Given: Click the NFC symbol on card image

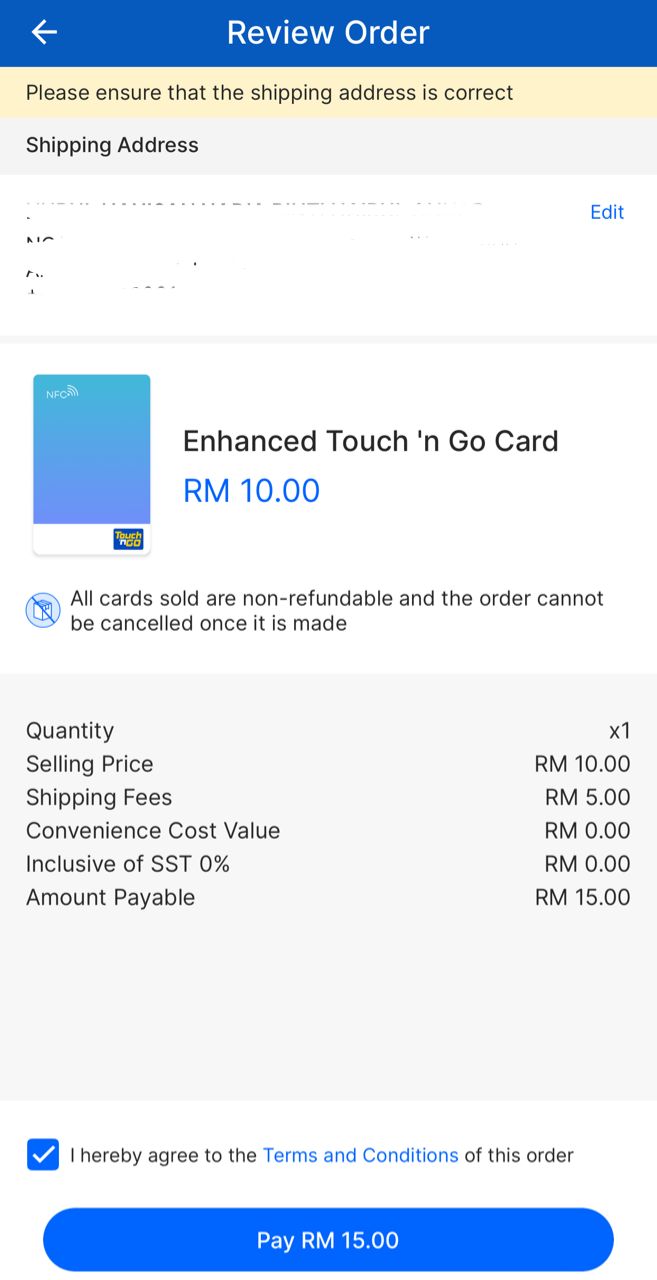Looking at the screenshot, I should point(62,393).
